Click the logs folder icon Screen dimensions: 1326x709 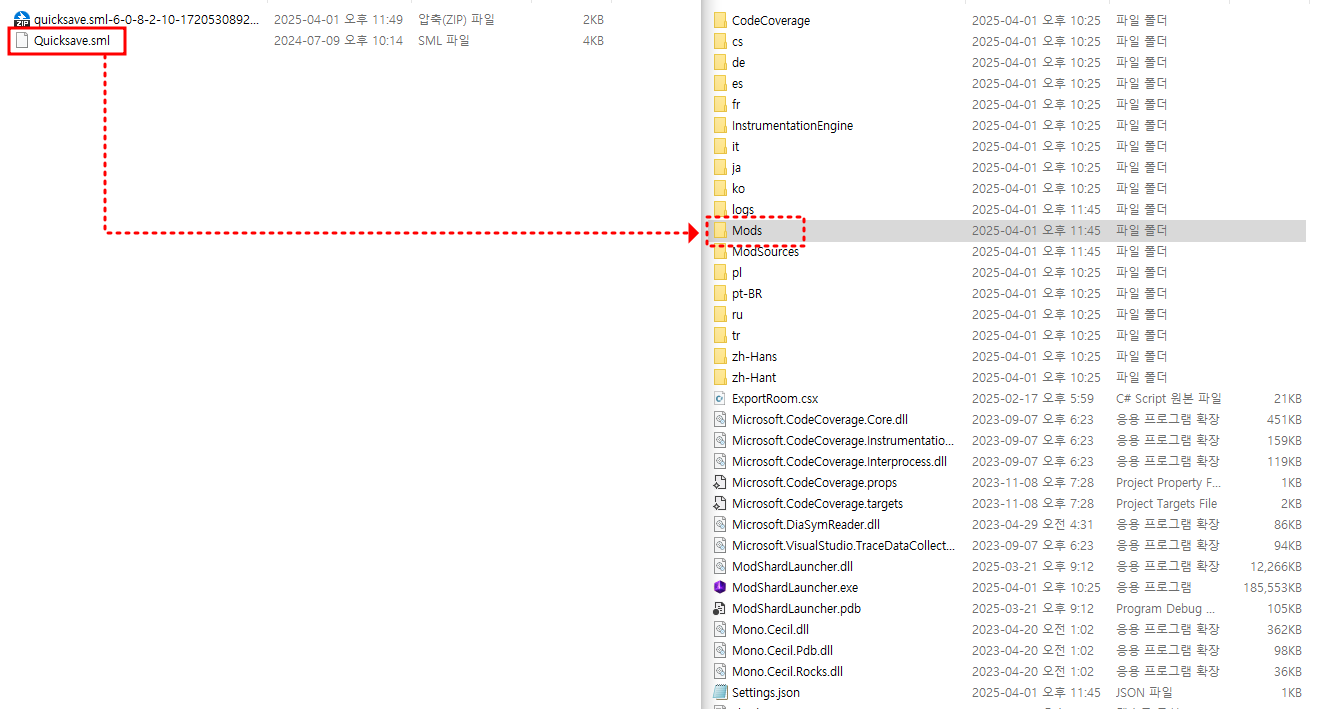coord(720,209)
